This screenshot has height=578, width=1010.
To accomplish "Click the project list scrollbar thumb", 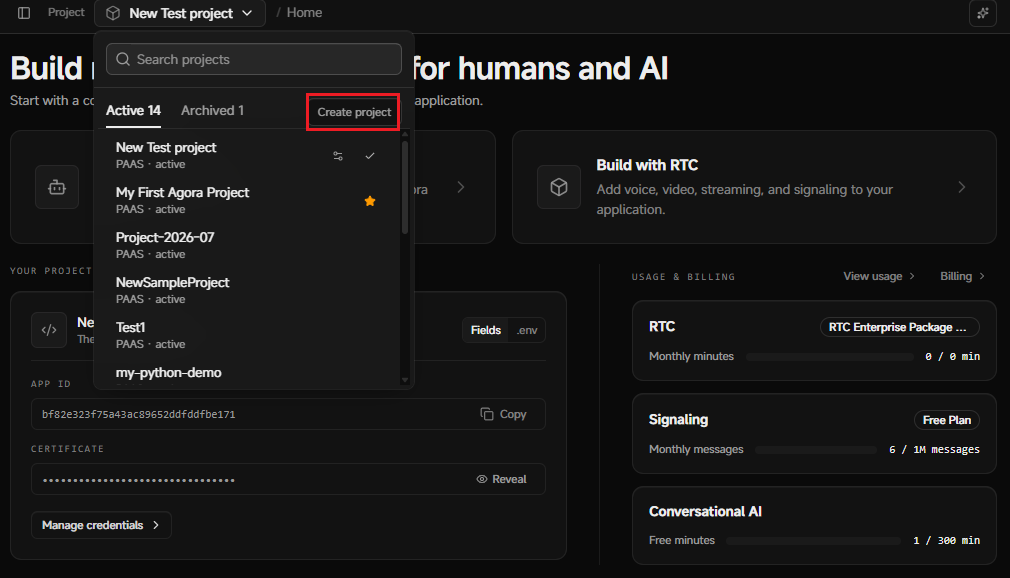I will coord(405,187).
